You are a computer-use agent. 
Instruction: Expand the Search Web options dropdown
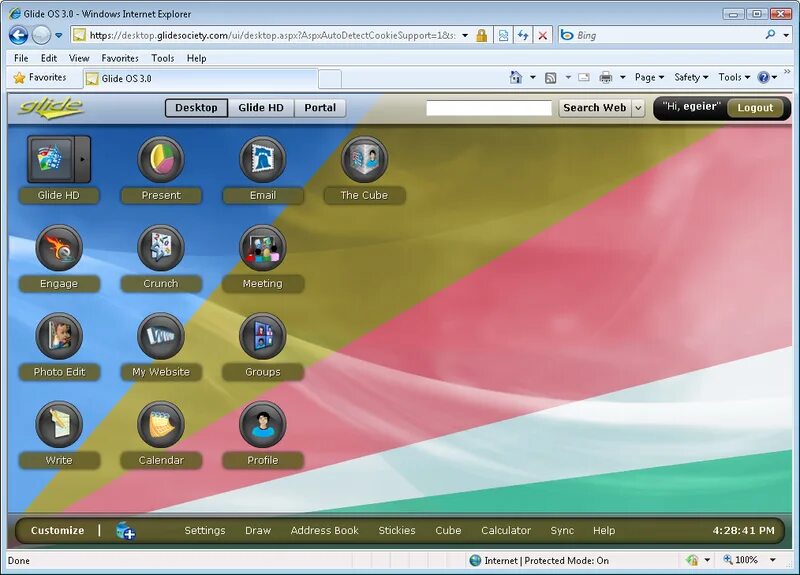click(638, 108)
